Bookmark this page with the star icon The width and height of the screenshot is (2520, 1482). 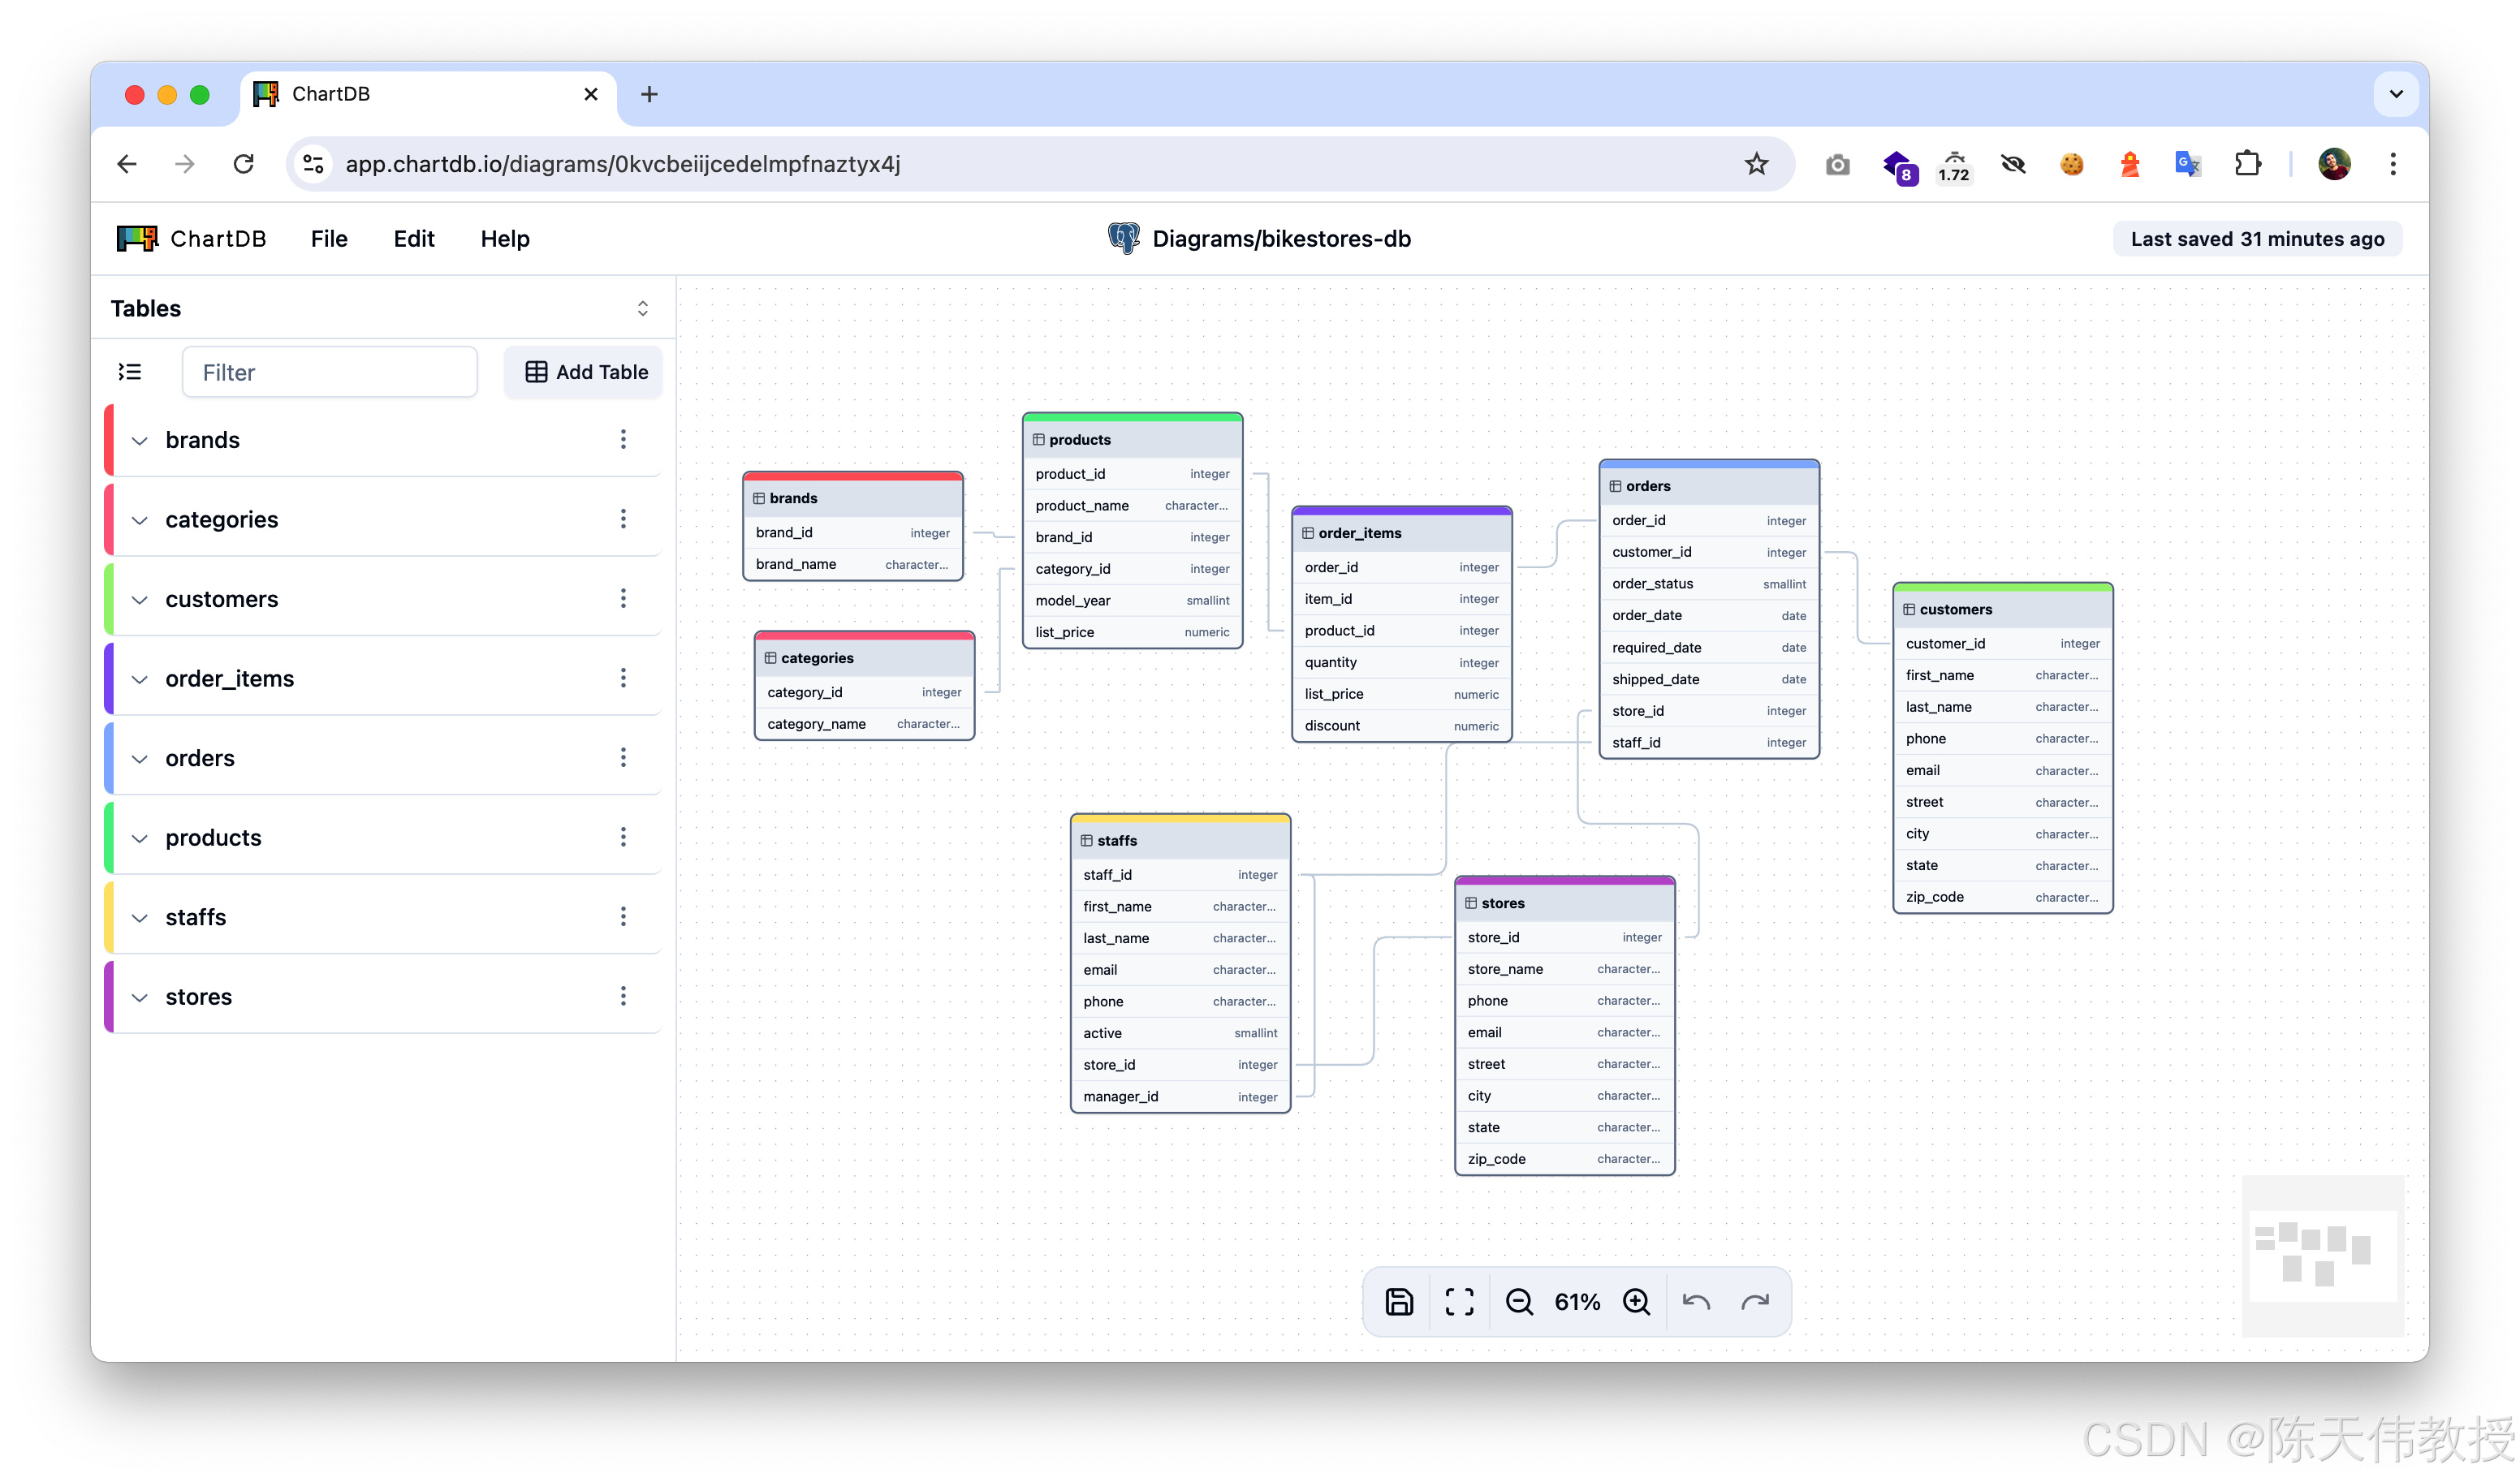1756,164
